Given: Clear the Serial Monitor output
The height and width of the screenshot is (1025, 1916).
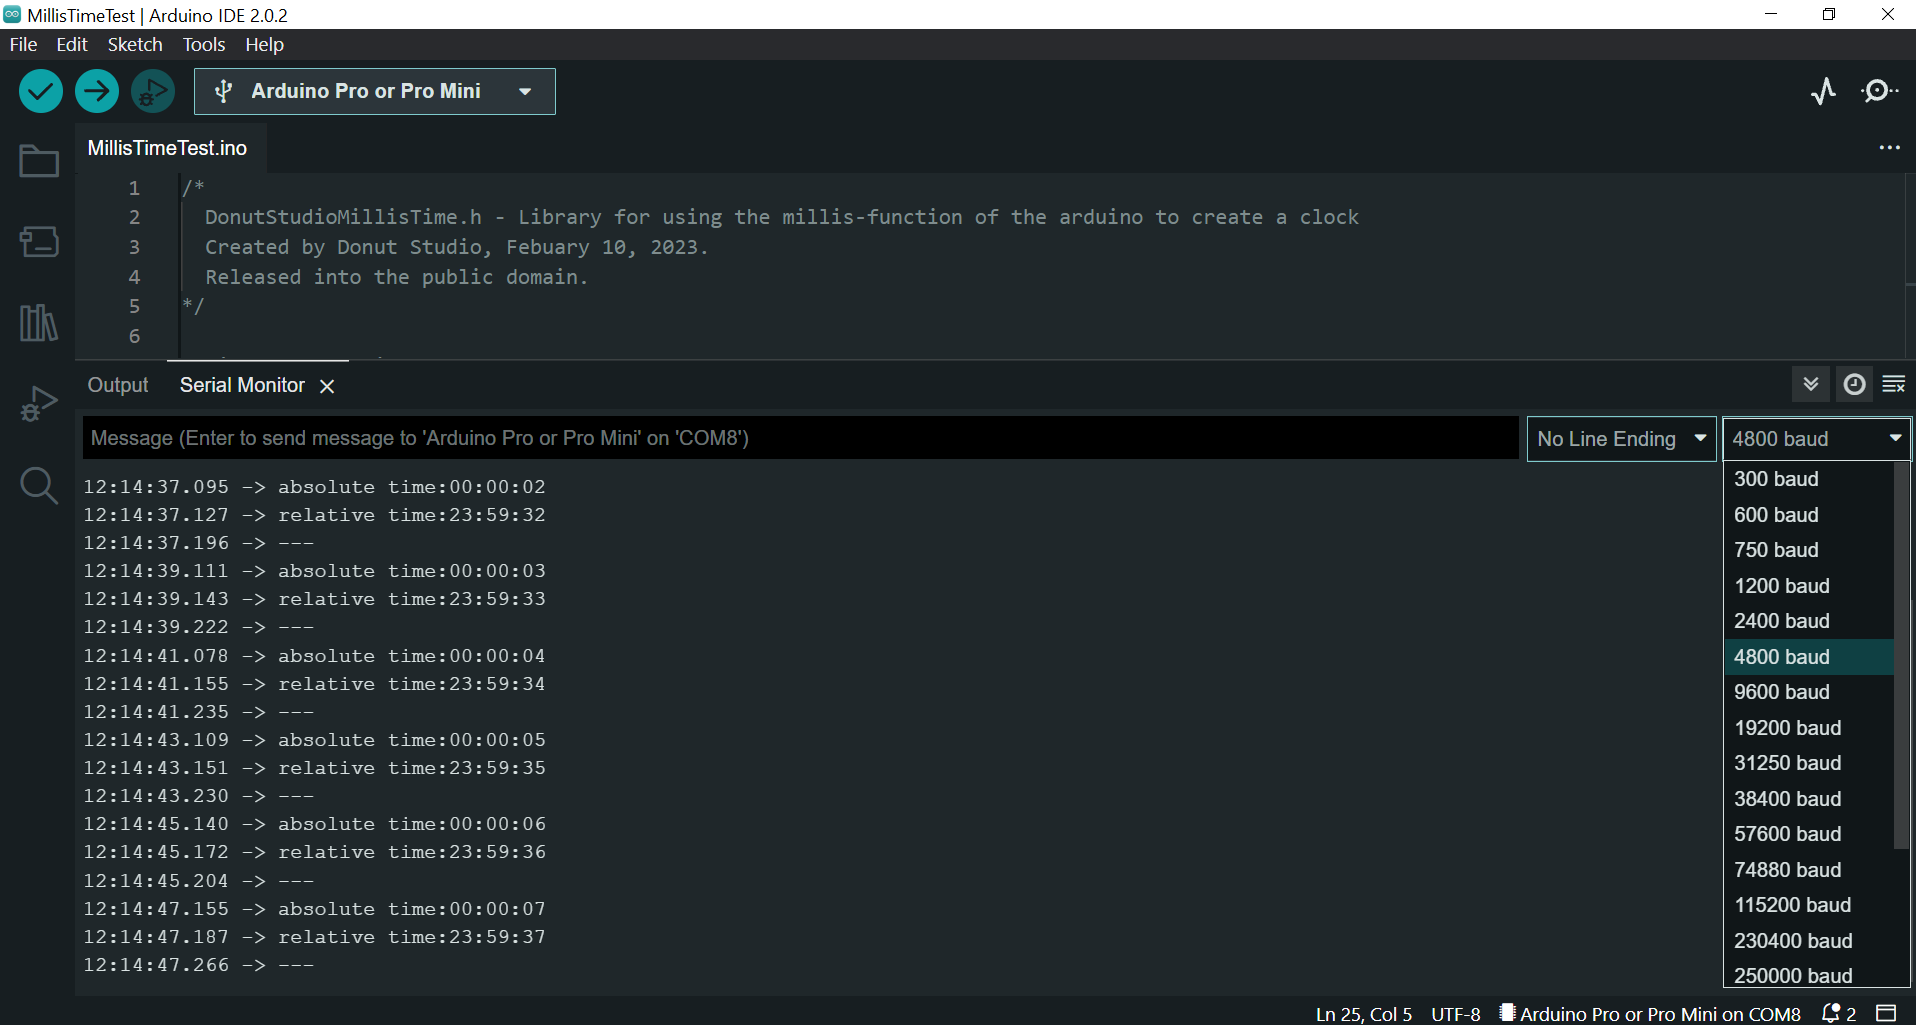Looking at the screenshot, I should [x=1894, y=384].
